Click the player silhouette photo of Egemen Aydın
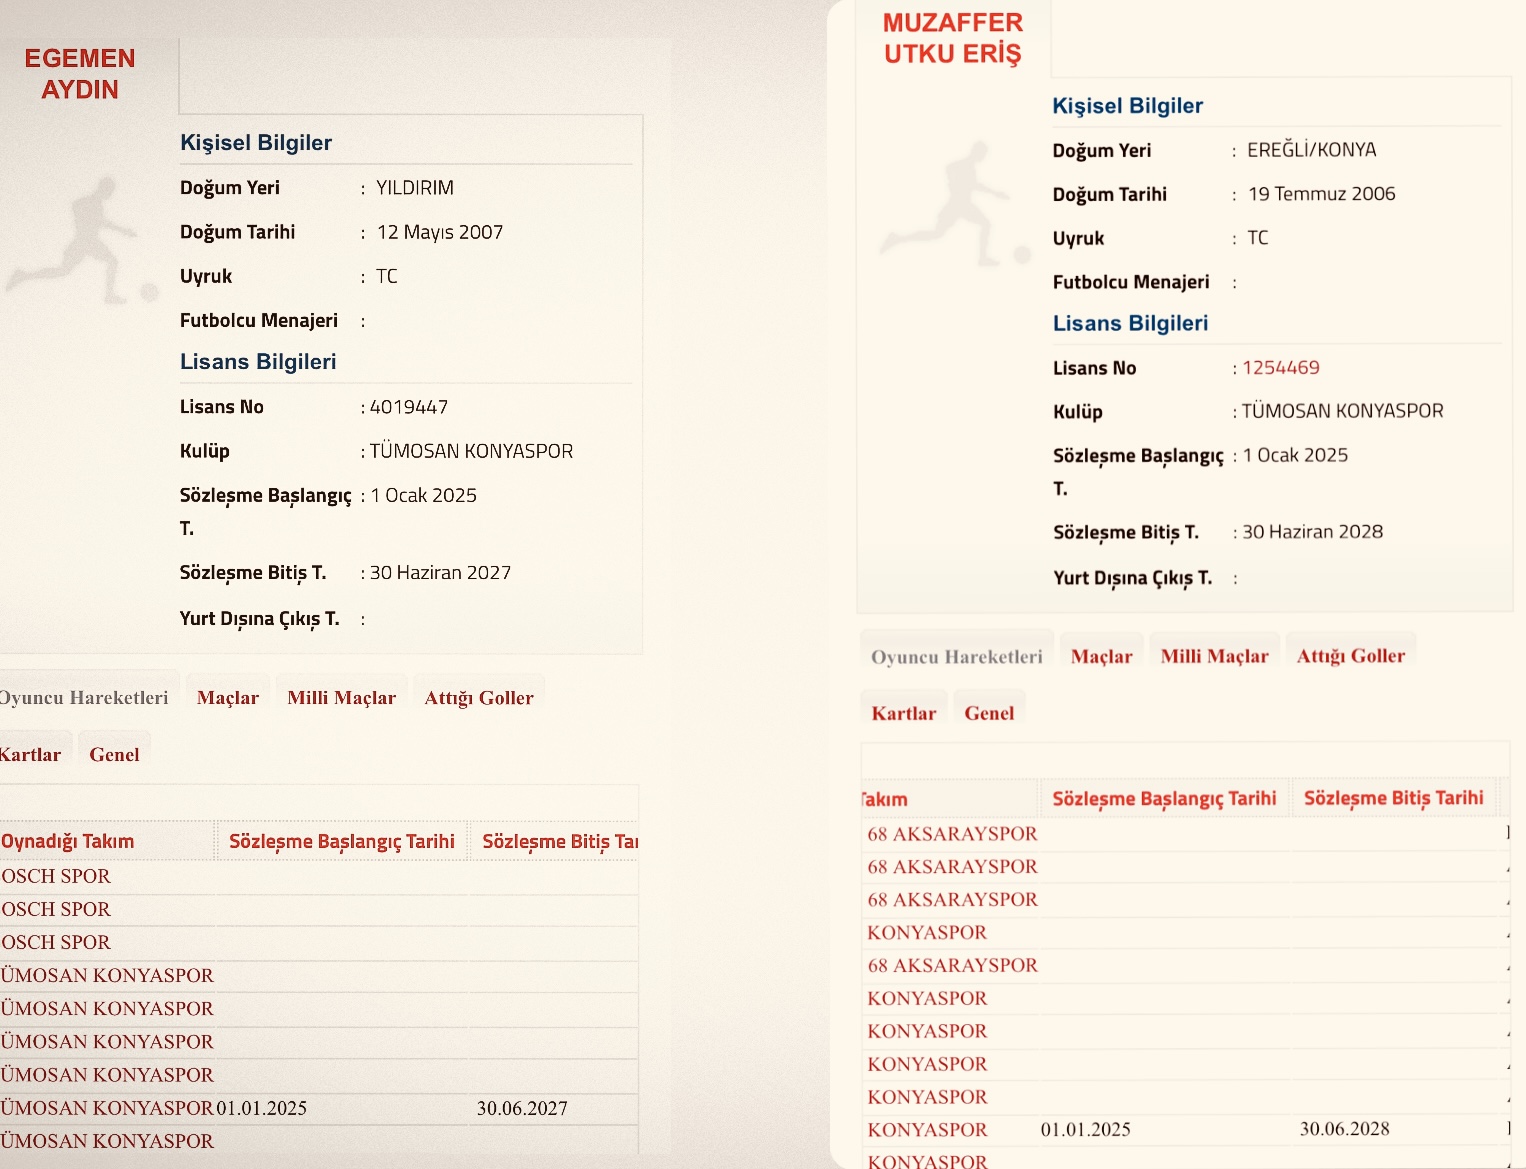The width and height of the screenshot is (1526, 1169). (x=83, y=240)
